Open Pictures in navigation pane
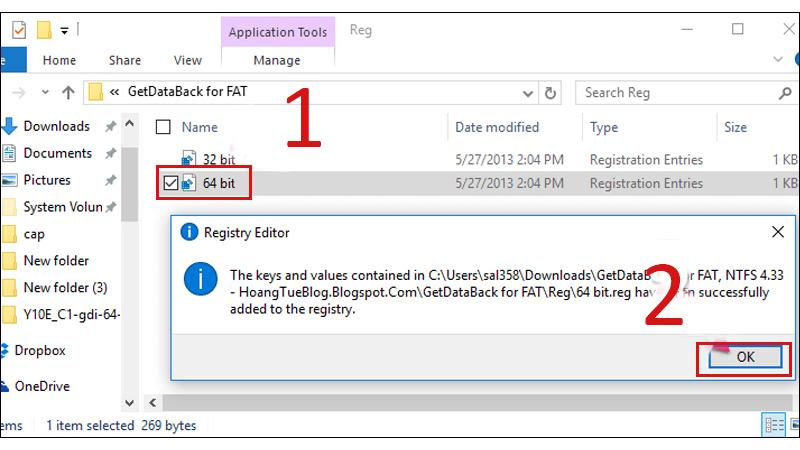This screenshot has width=800, height=450. click(x=47, y=180)
